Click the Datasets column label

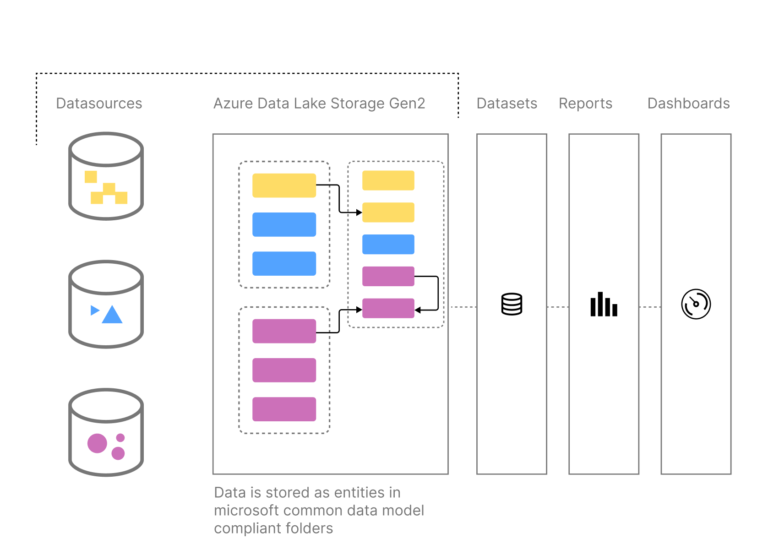(506, 103)
